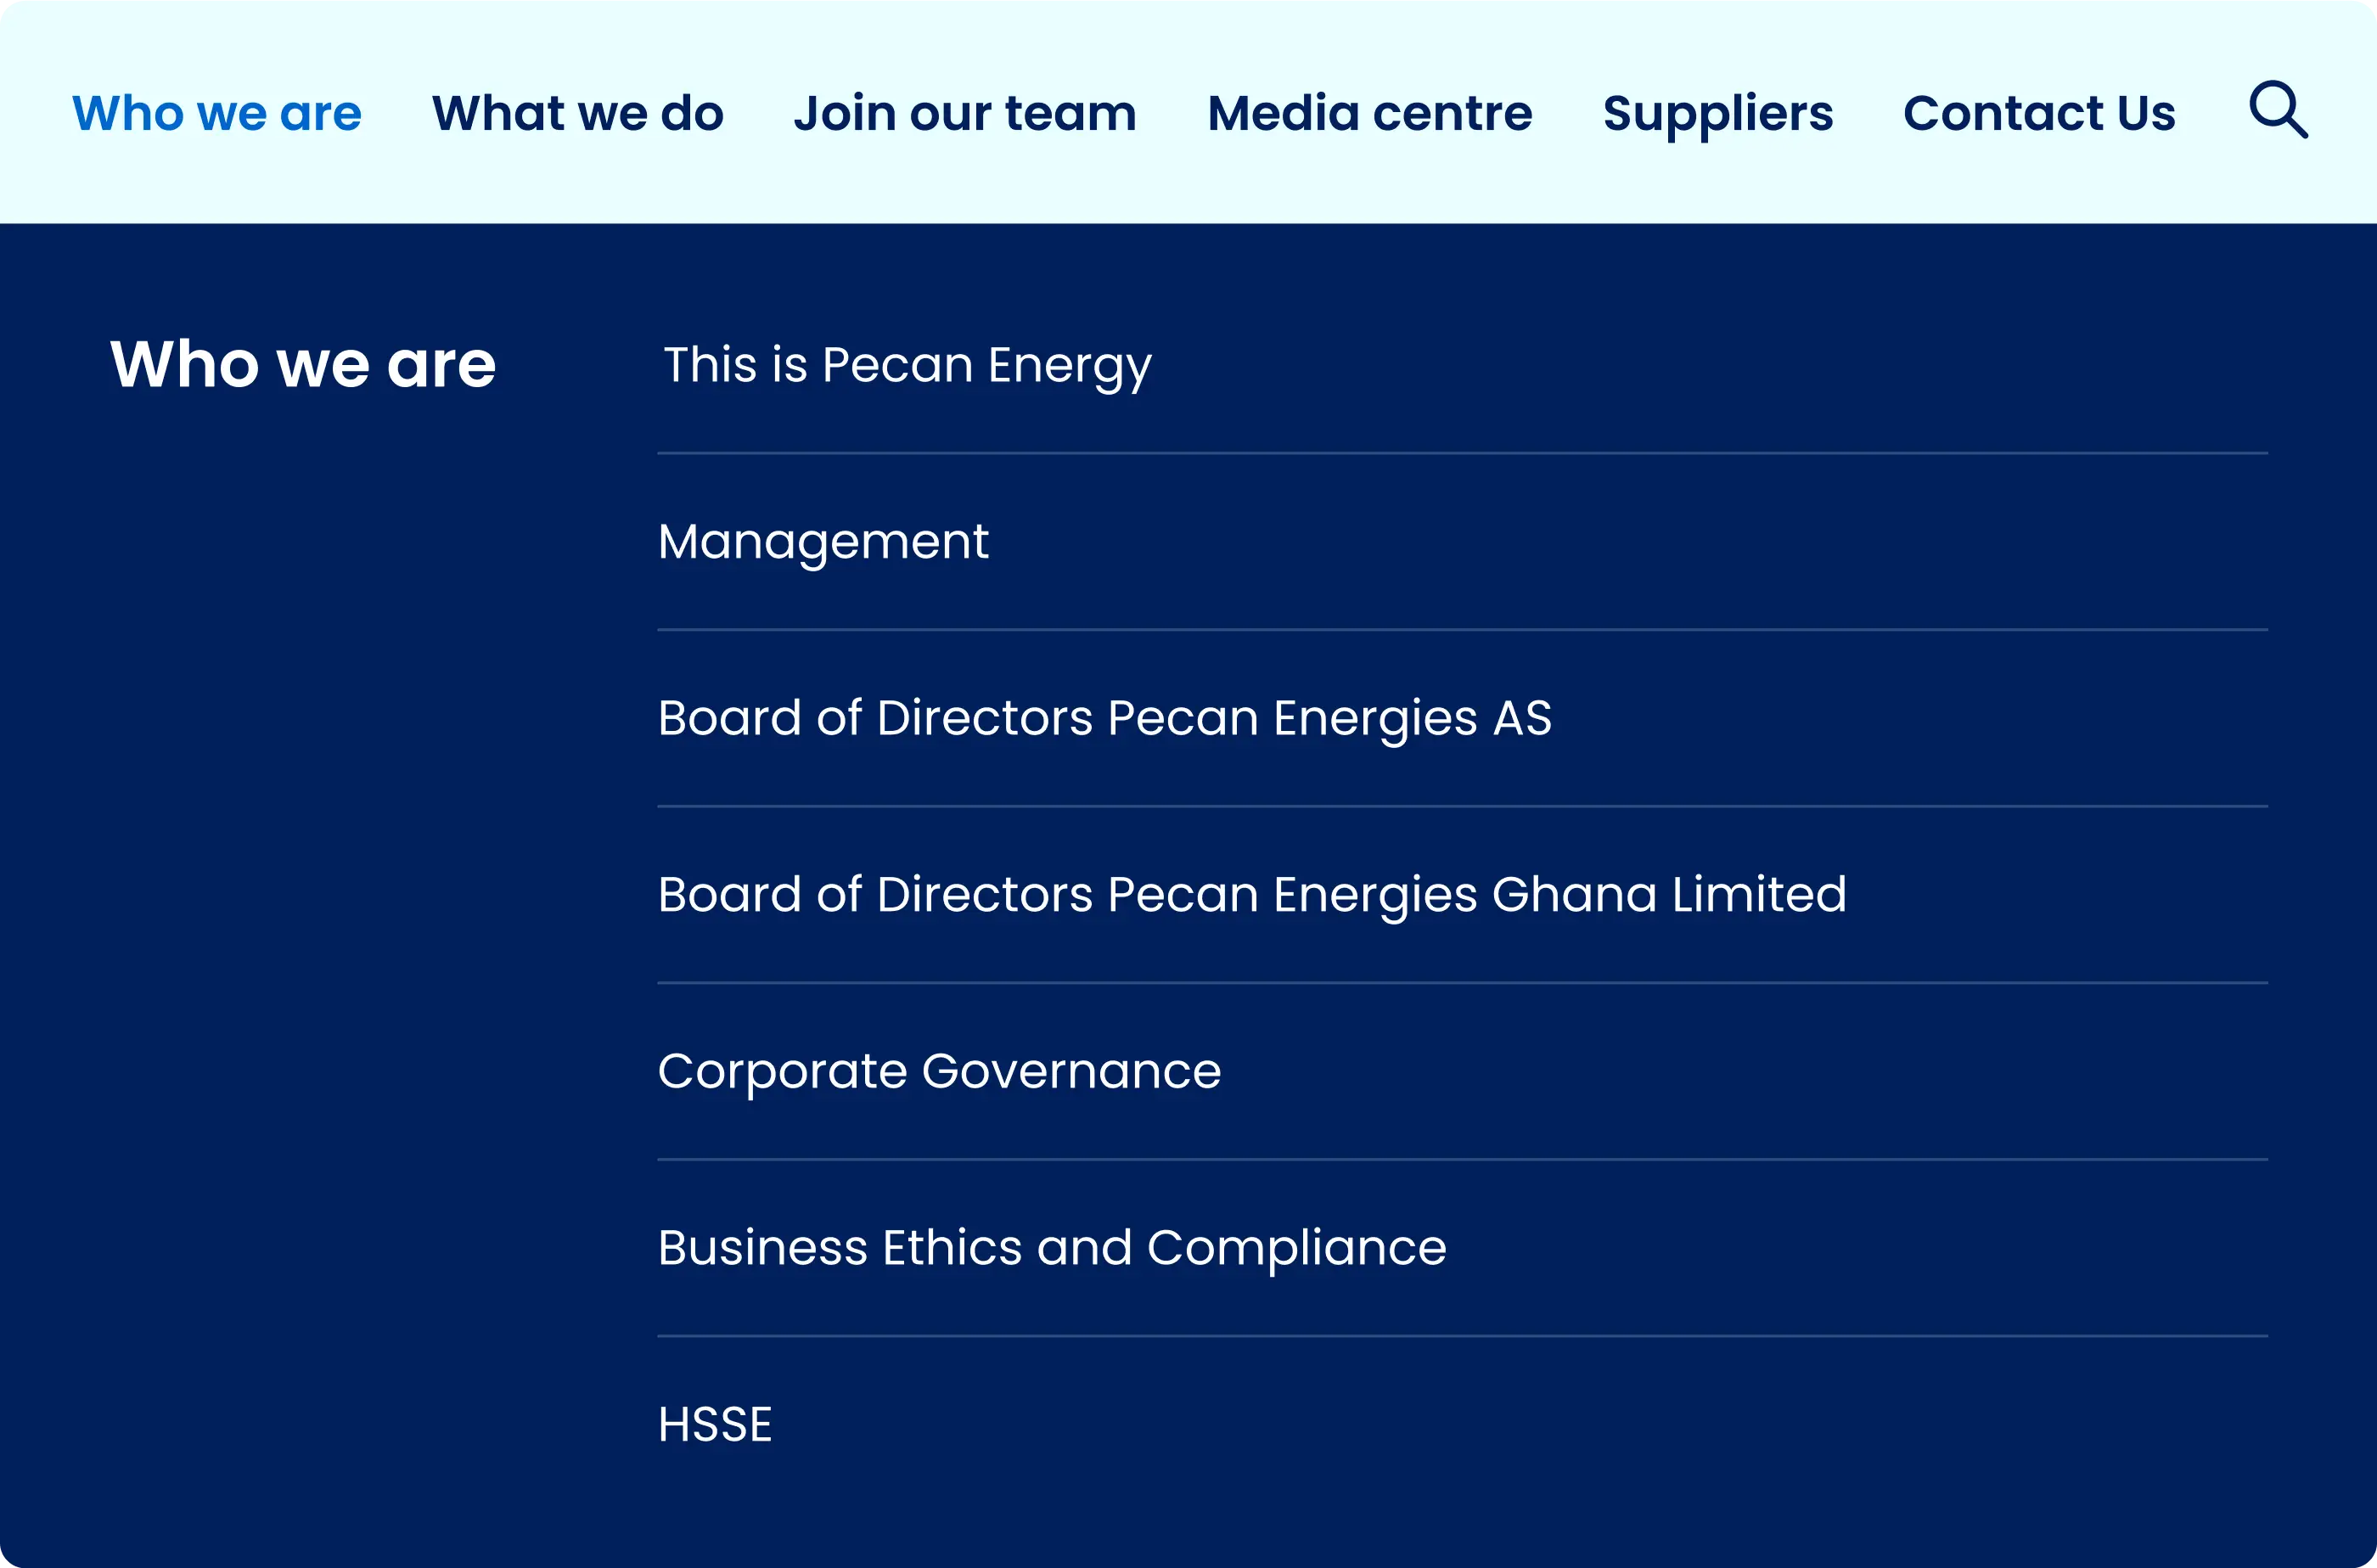This screenshot has width=2377, height=1568.
Task: View the Ghana Limited directors page
Action: [1252, 894]
